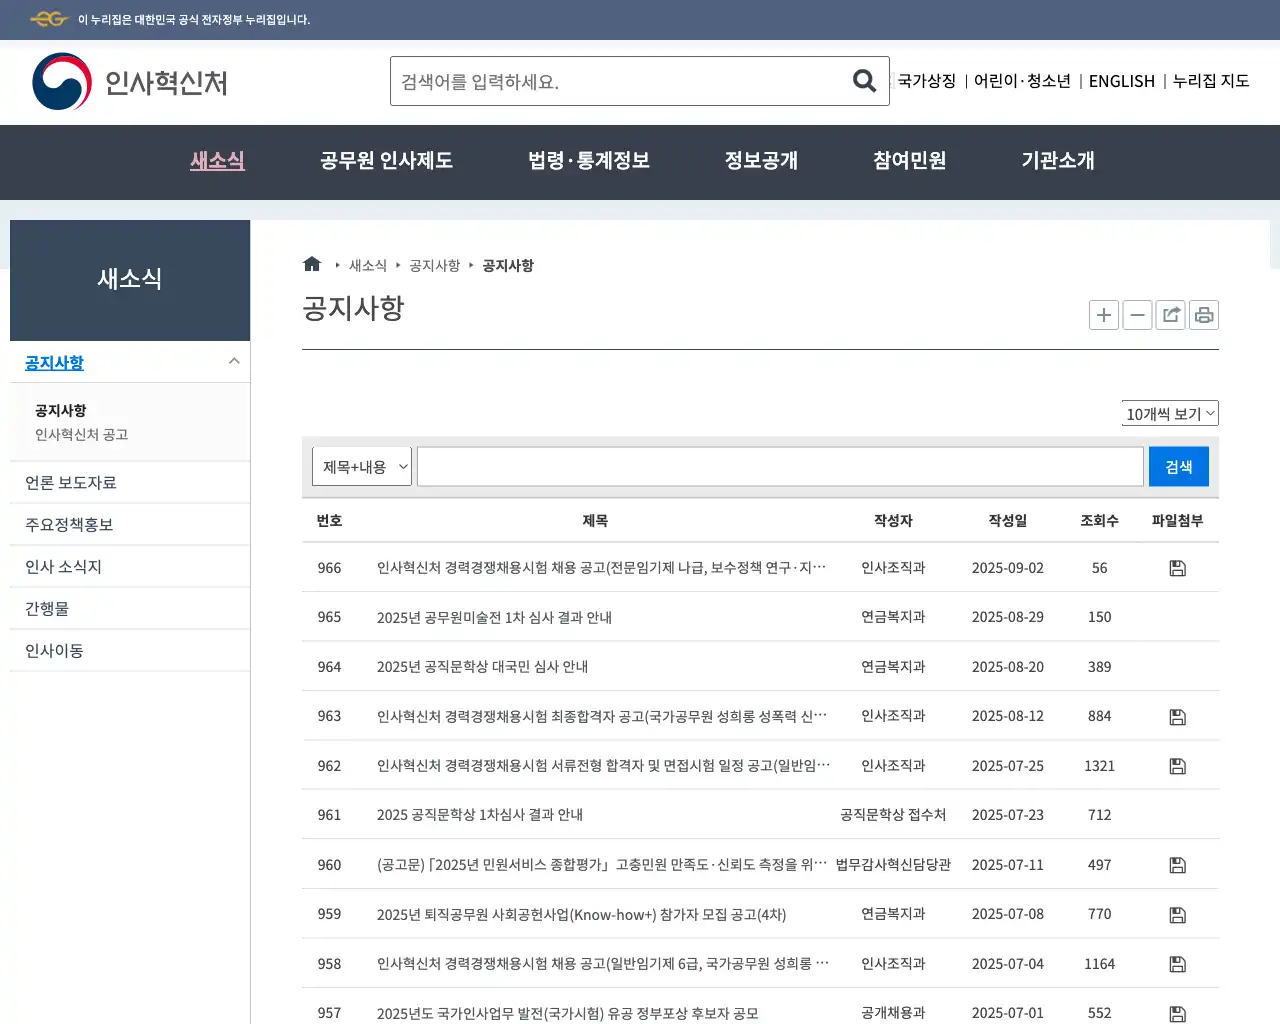Click the zoom out minus icon

pyautogui.click(x=1137, y=315)
